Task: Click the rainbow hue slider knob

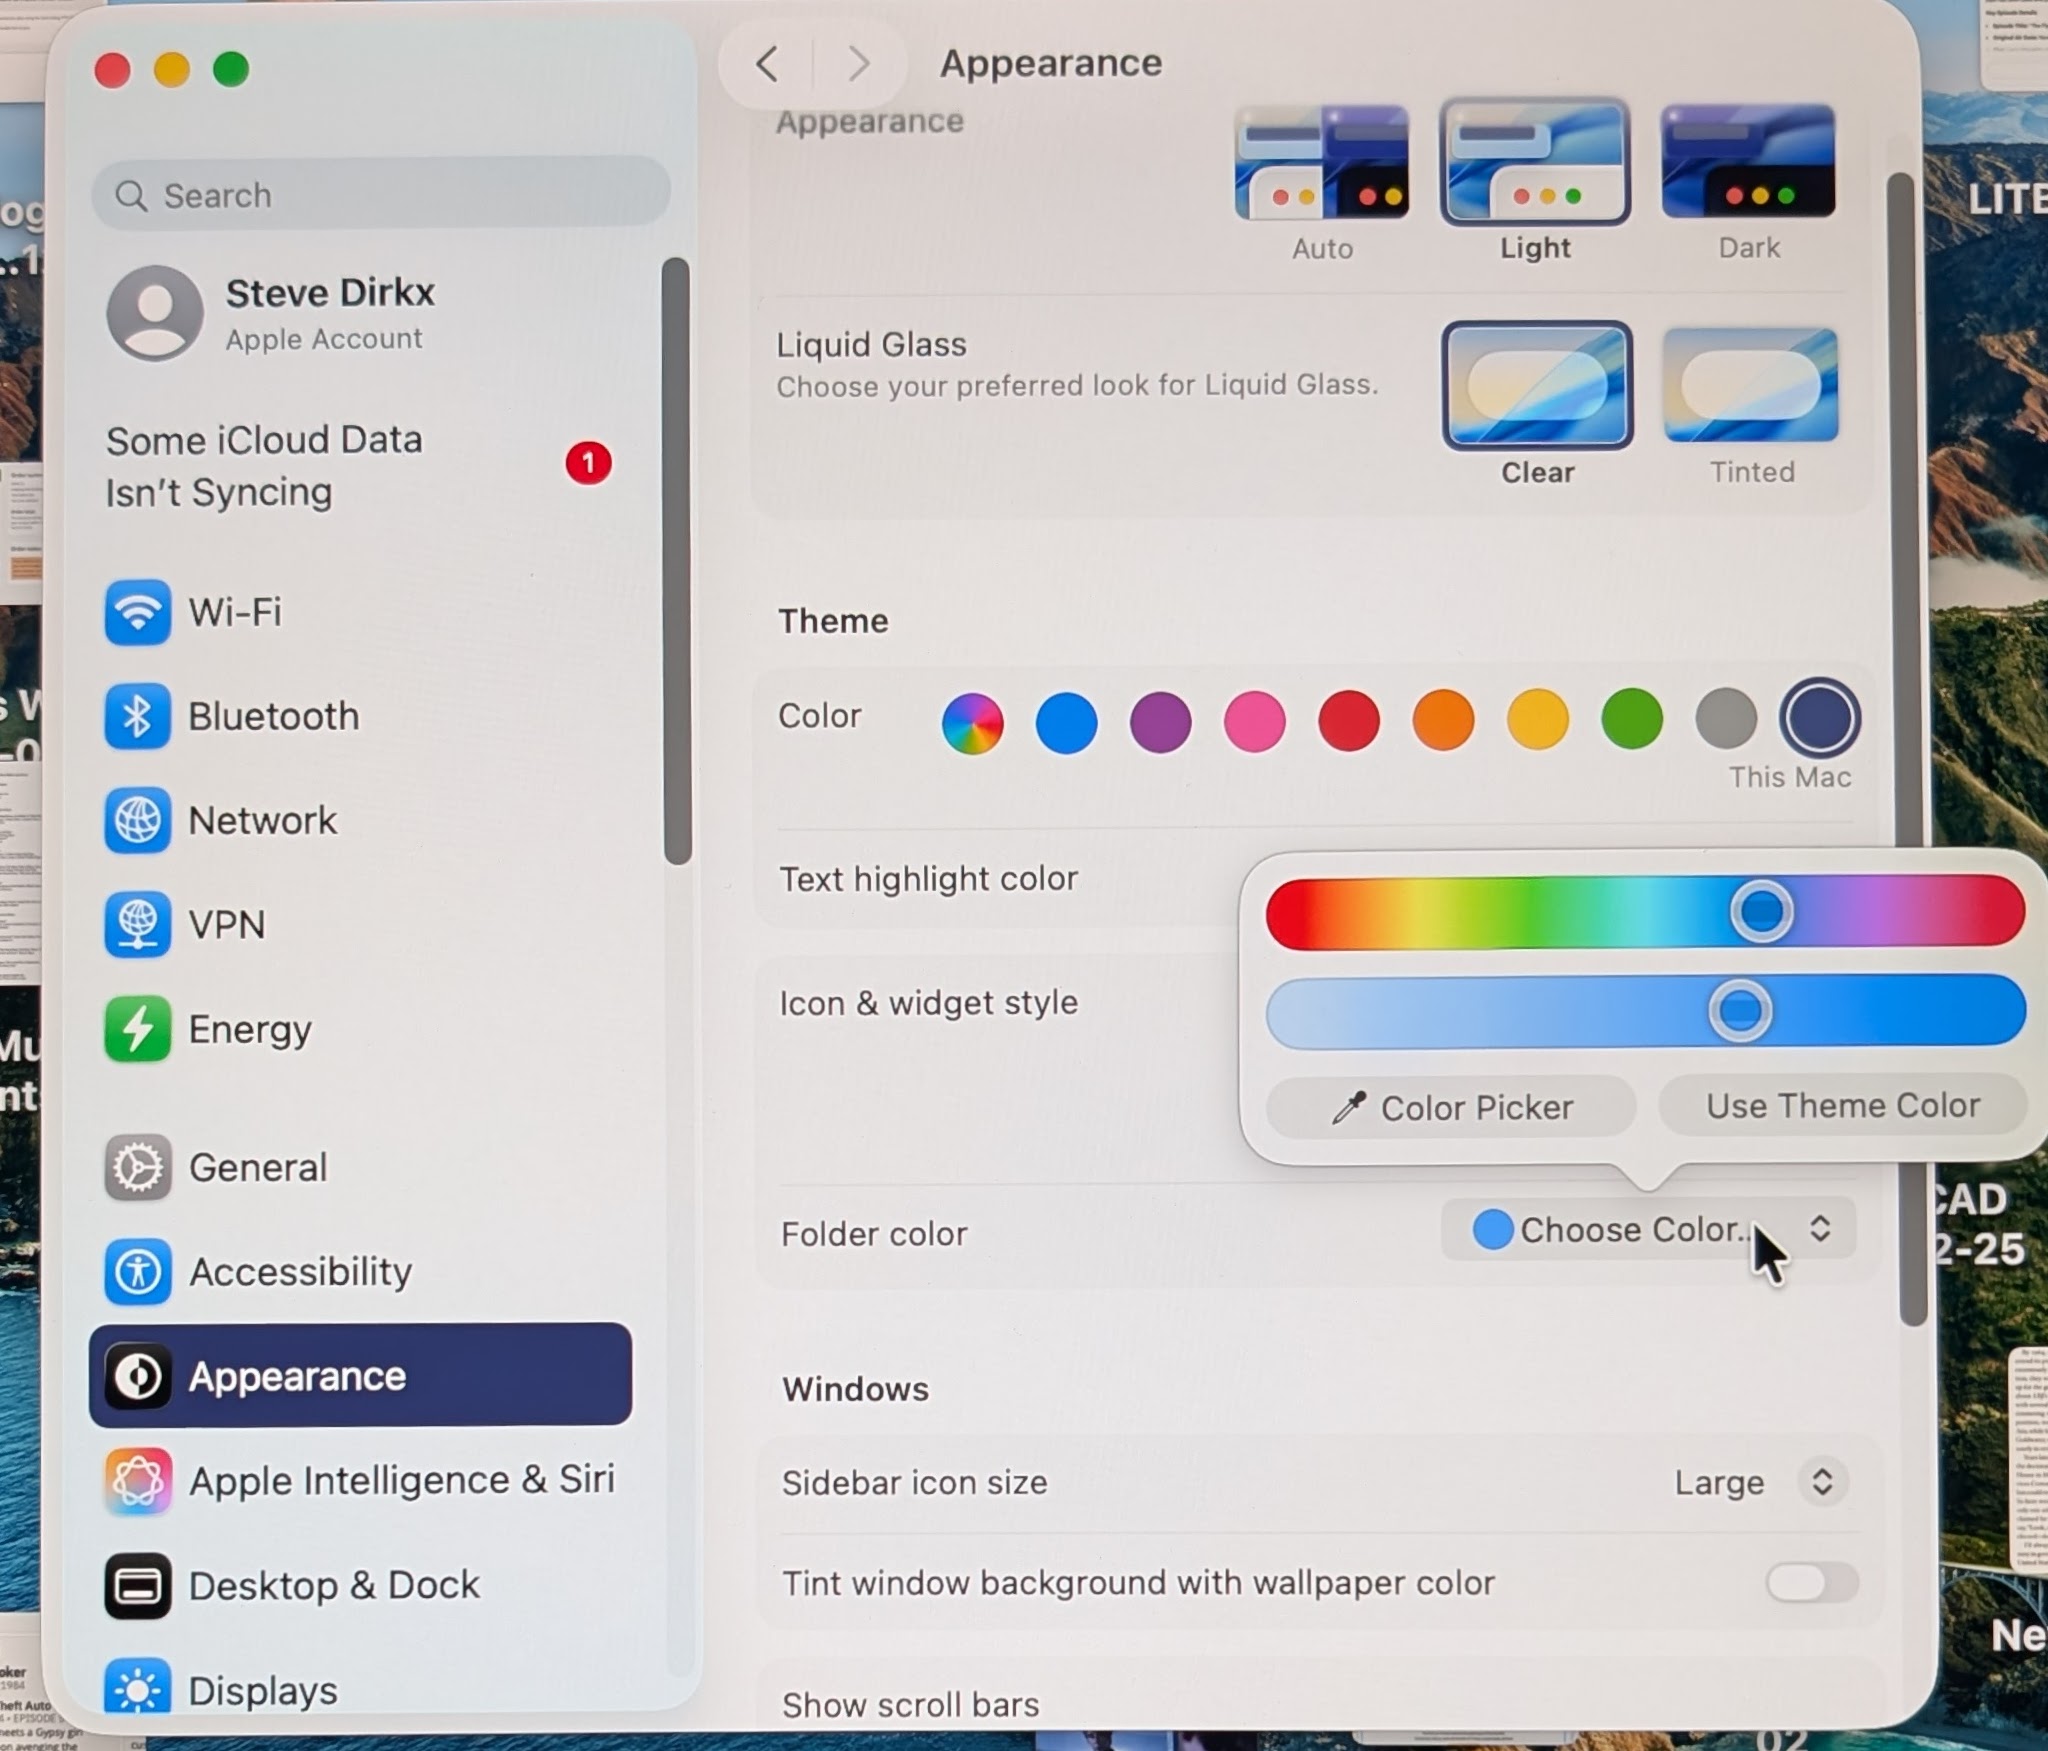Action: click(x=1761, y=911)
